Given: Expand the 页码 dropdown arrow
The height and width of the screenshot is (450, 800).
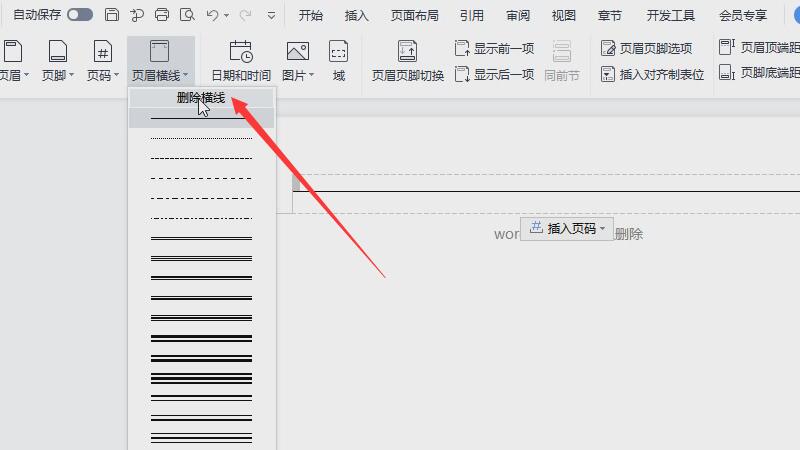Looking at the screenshot, I should coord(117,76).
